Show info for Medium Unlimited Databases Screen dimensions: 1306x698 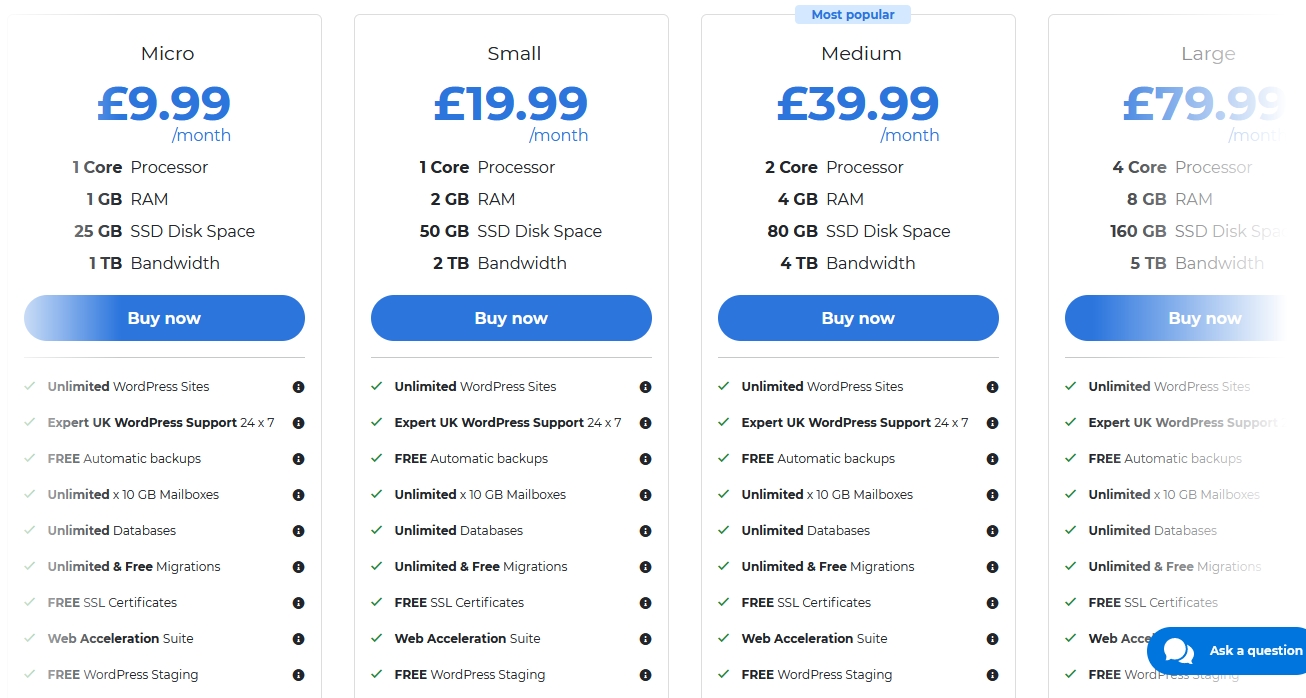(x=992, y=531)
